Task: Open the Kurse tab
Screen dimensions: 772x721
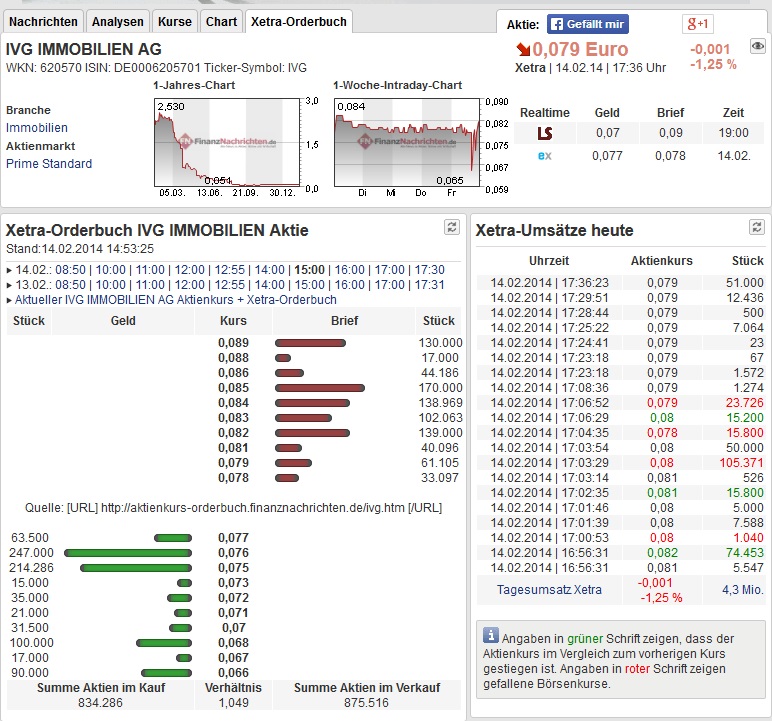Action: click(x=175, y=22)
